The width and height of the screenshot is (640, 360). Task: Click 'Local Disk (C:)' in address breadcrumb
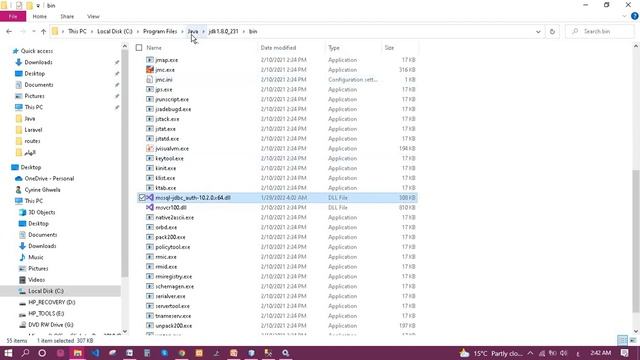click(x=115, y=31)
